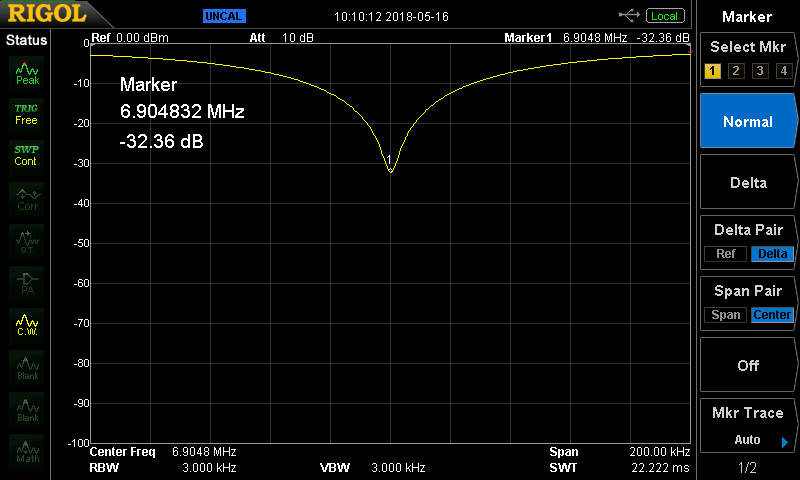
Task: Click the SWT 22.222 ms value
Action: pyautogui.click(x=660, y=468)
